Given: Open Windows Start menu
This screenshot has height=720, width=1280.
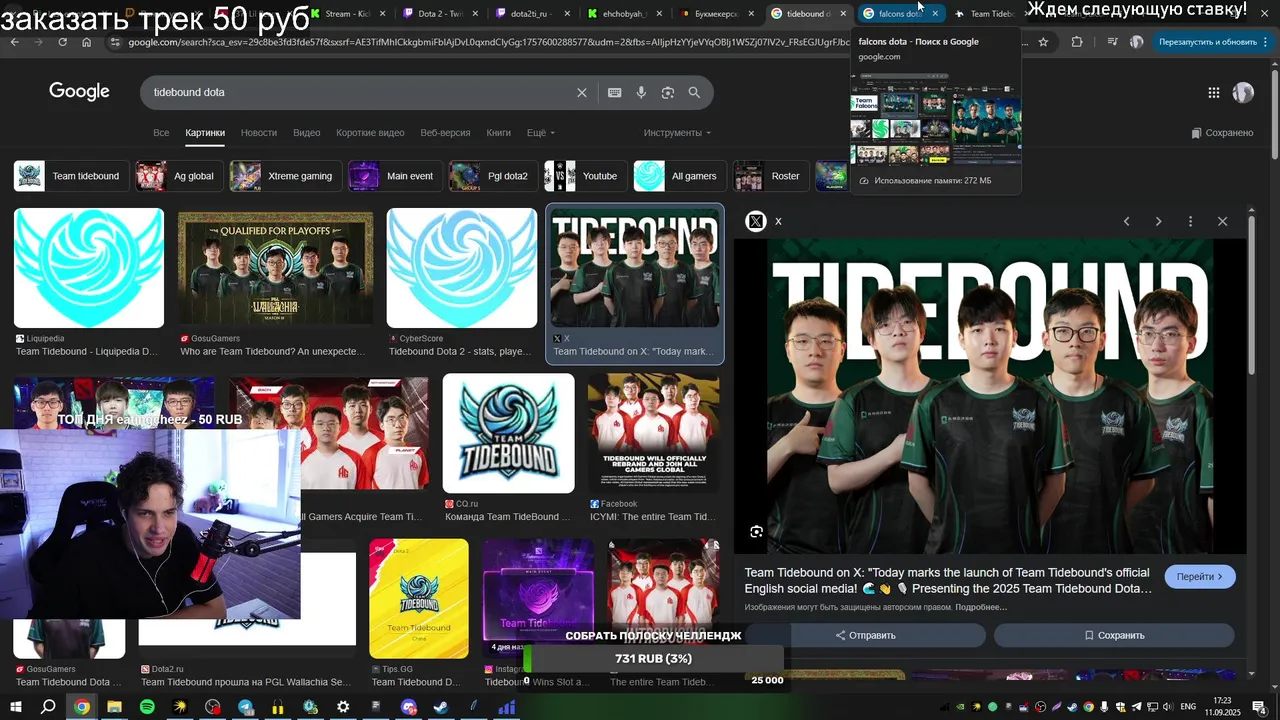Looking at the screenshot, I should pyautogui.click(x=15, y=707).
